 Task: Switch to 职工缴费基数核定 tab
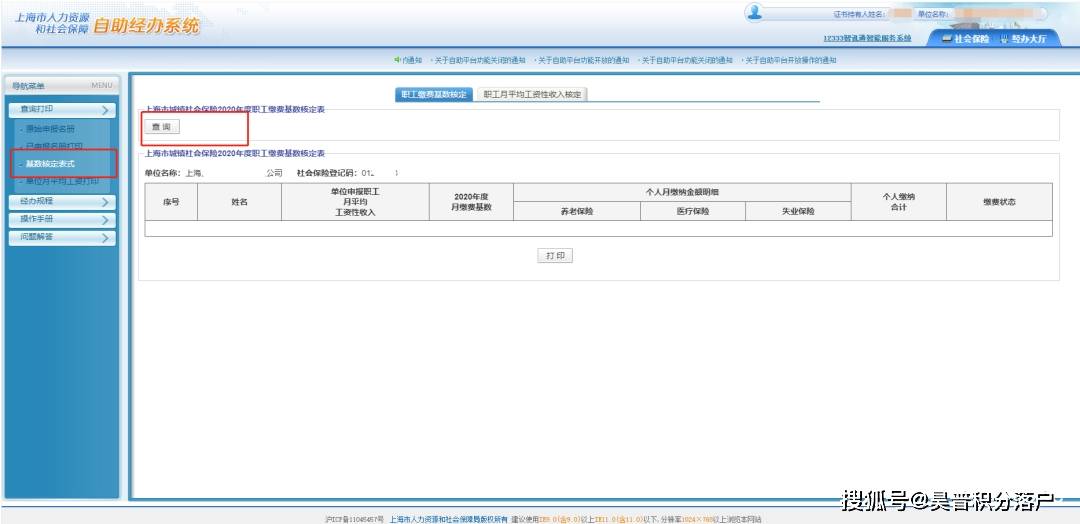tap(433, 94)
